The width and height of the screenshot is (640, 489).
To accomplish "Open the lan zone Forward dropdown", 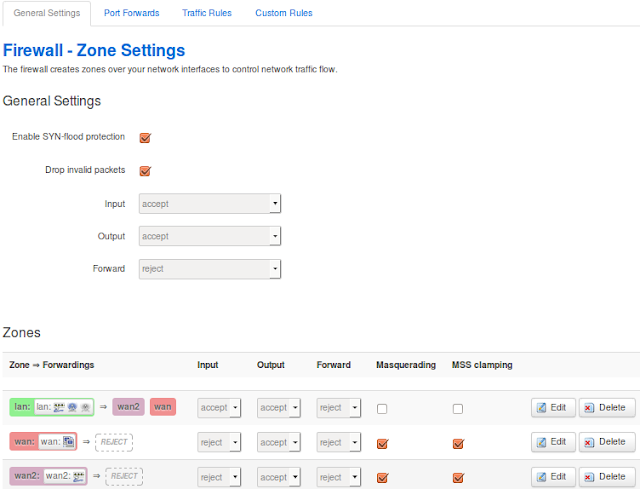I will coord(339,408).
